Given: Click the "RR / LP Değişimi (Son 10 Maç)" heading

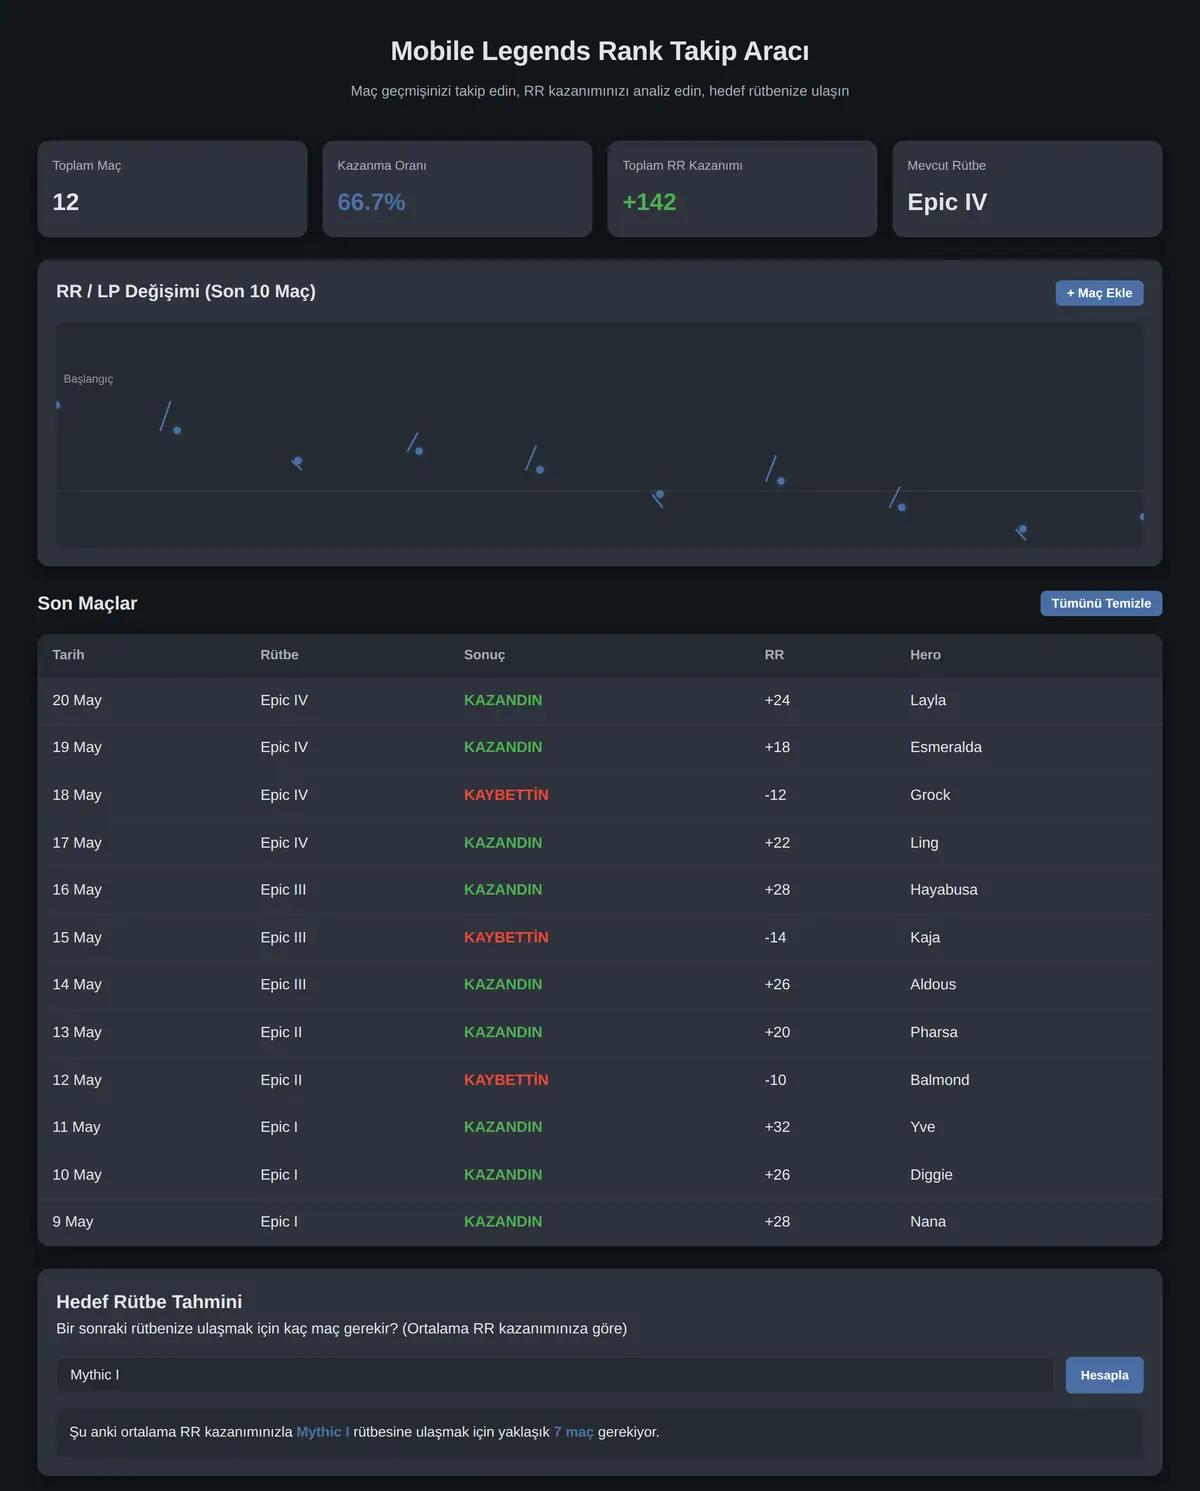Looking at the screenshot, I should pyautogui.click(x=186, y=291).
